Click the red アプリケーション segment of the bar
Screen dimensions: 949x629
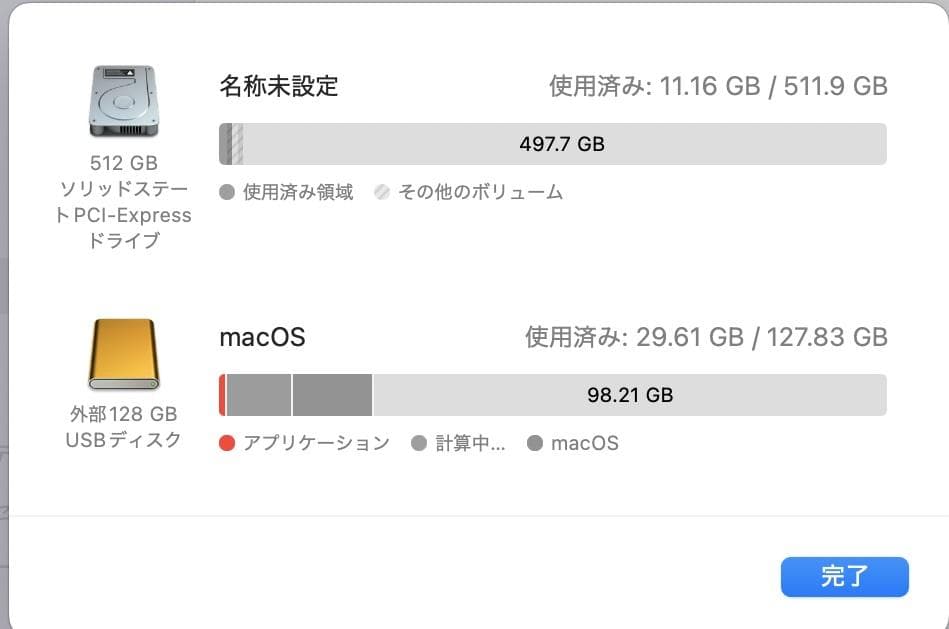[222, 395]
